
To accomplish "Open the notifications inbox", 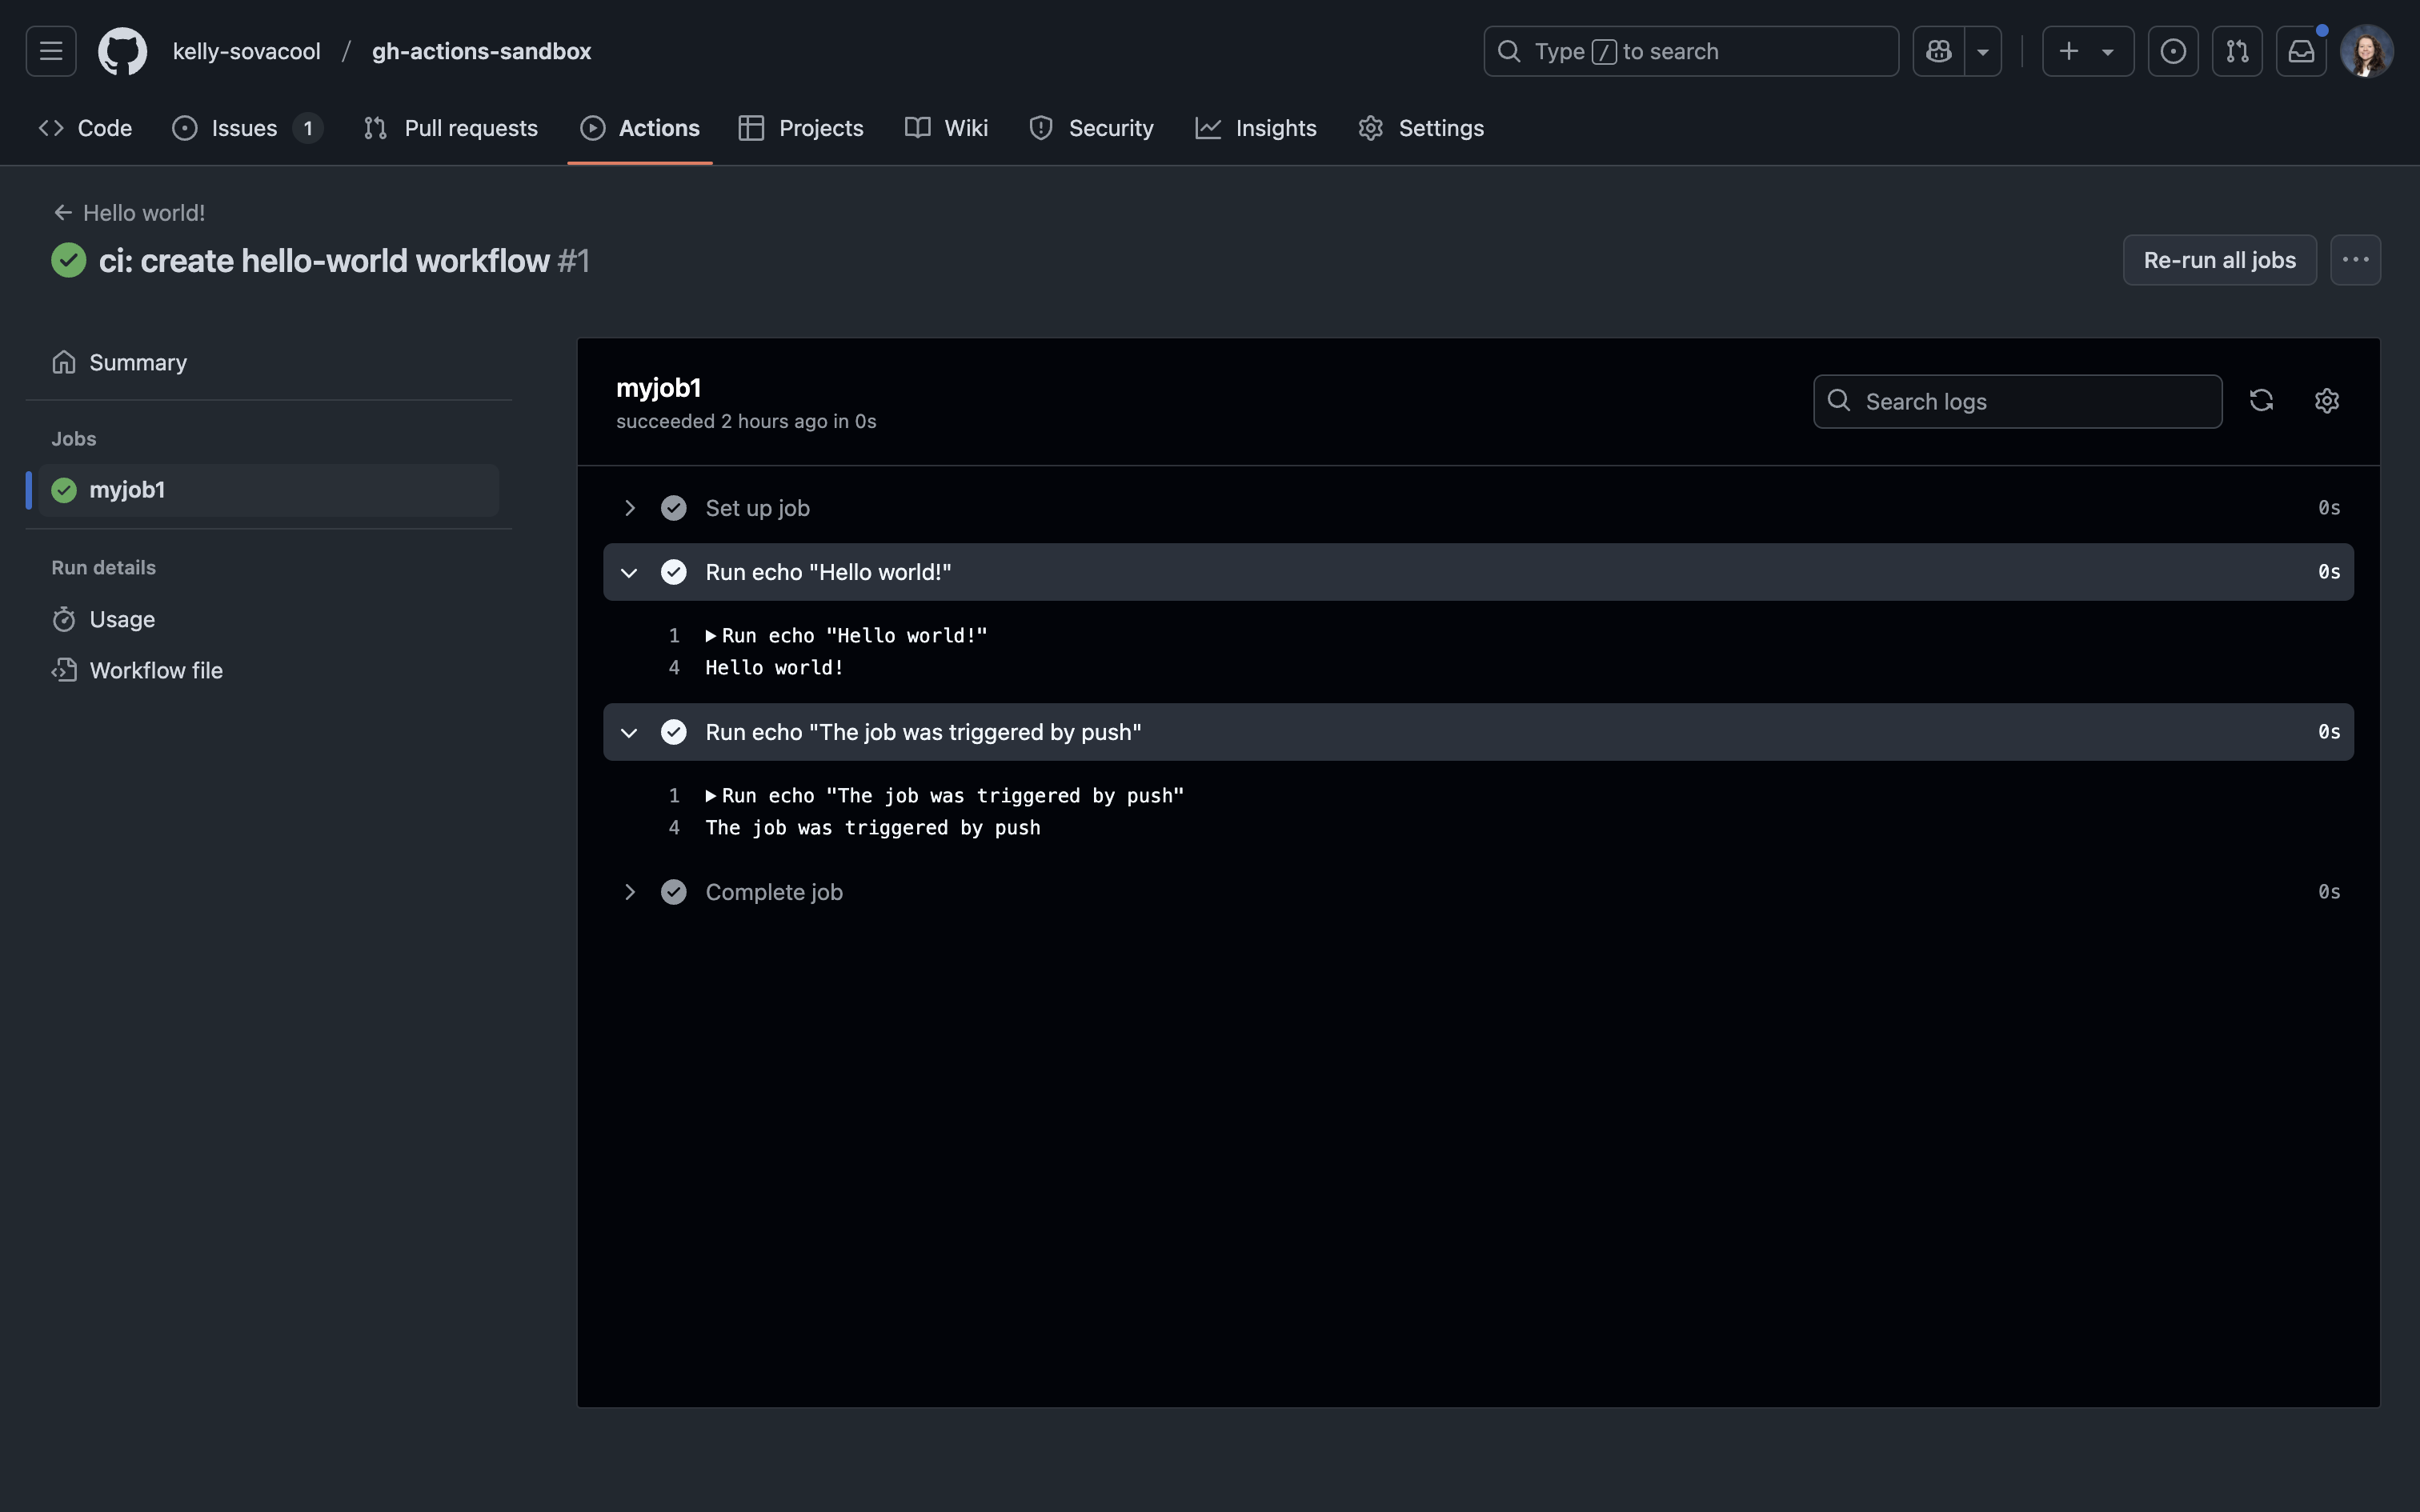I will pos(2301,51).
